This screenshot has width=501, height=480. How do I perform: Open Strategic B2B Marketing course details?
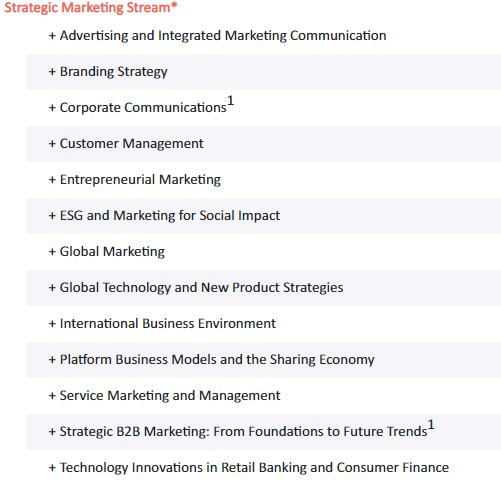(263, 432)
